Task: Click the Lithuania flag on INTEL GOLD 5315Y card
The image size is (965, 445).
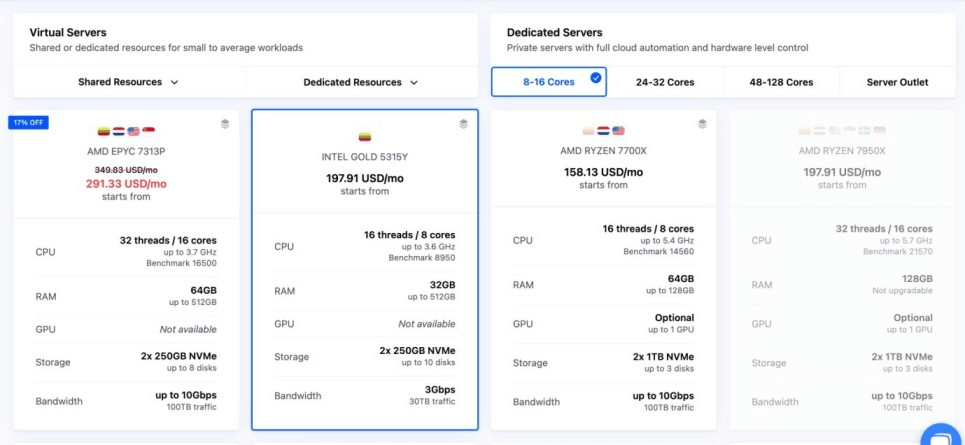Action: pyautogui.click(x=365, y=137)
